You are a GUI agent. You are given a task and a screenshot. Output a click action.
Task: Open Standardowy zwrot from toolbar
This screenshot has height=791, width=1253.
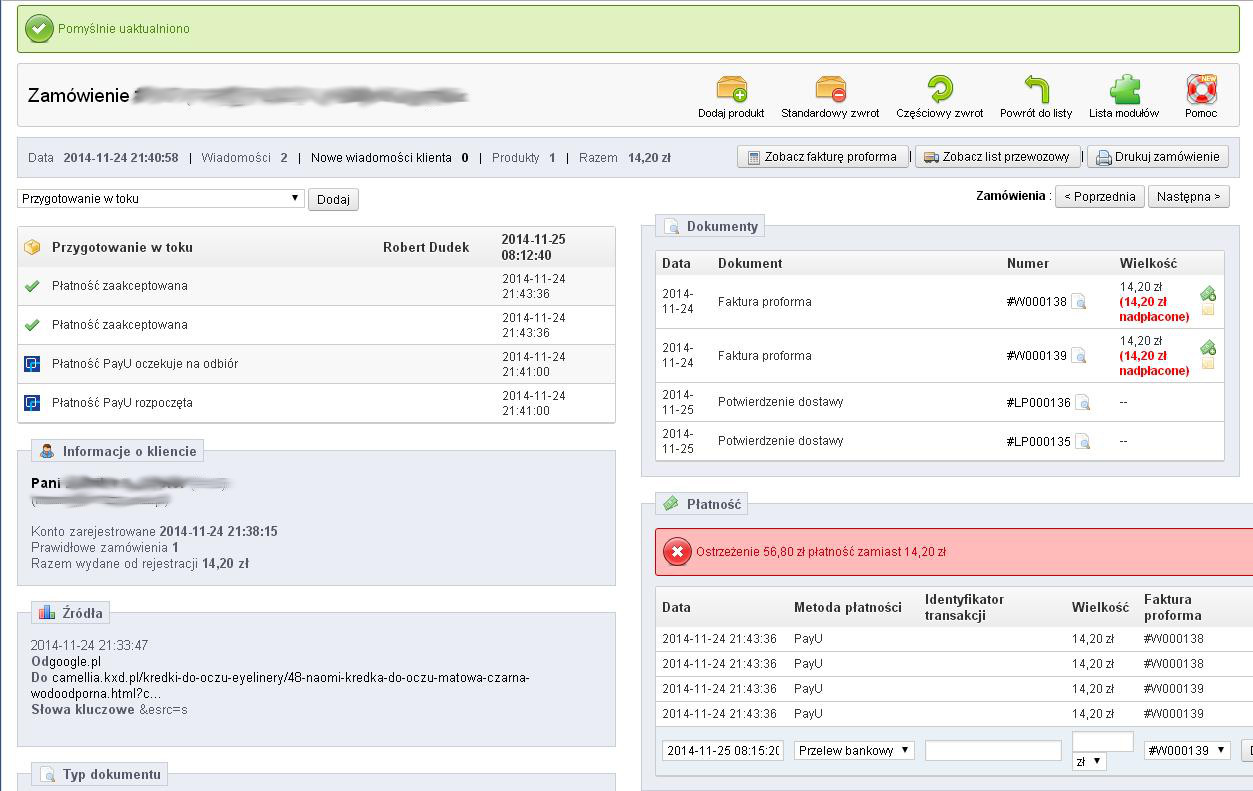point(830,89)
